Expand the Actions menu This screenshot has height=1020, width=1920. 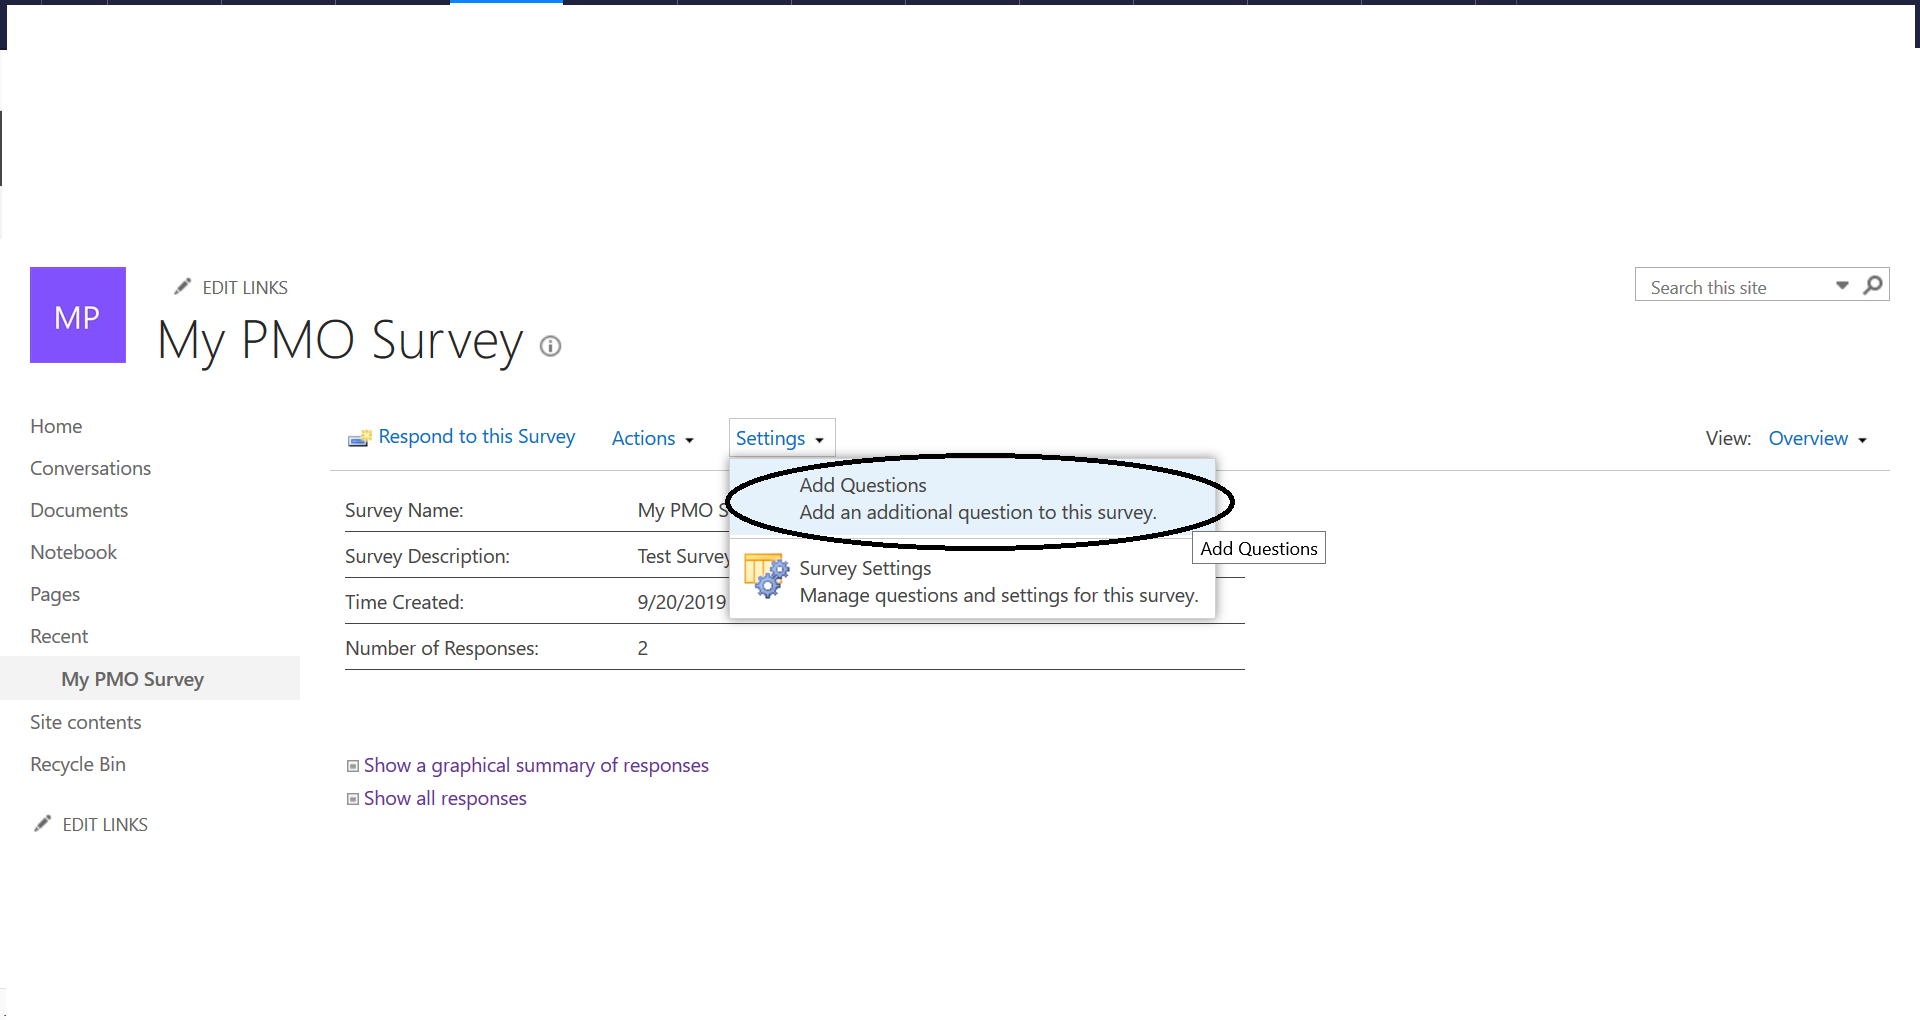click(x=653, y=438)
